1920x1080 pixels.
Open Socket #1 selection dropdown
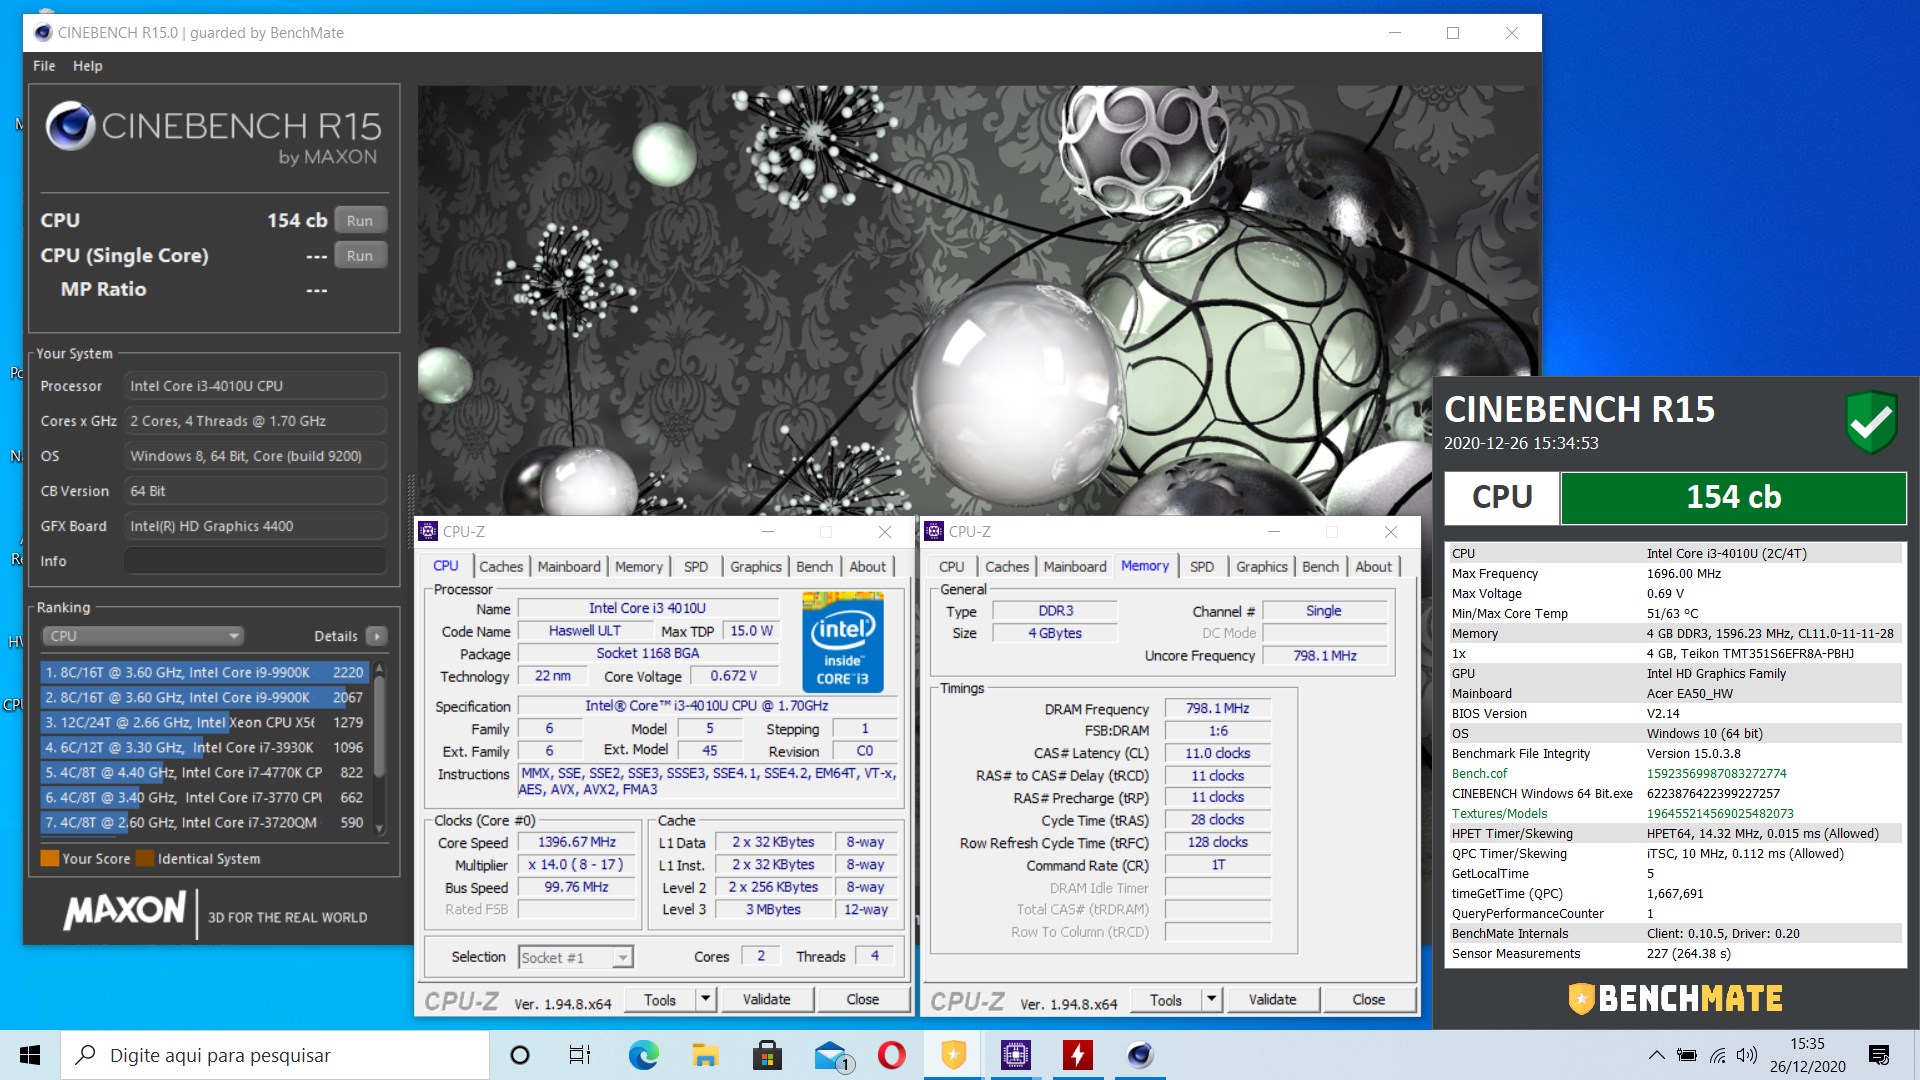pyautogui.click(x=576, y=958)
